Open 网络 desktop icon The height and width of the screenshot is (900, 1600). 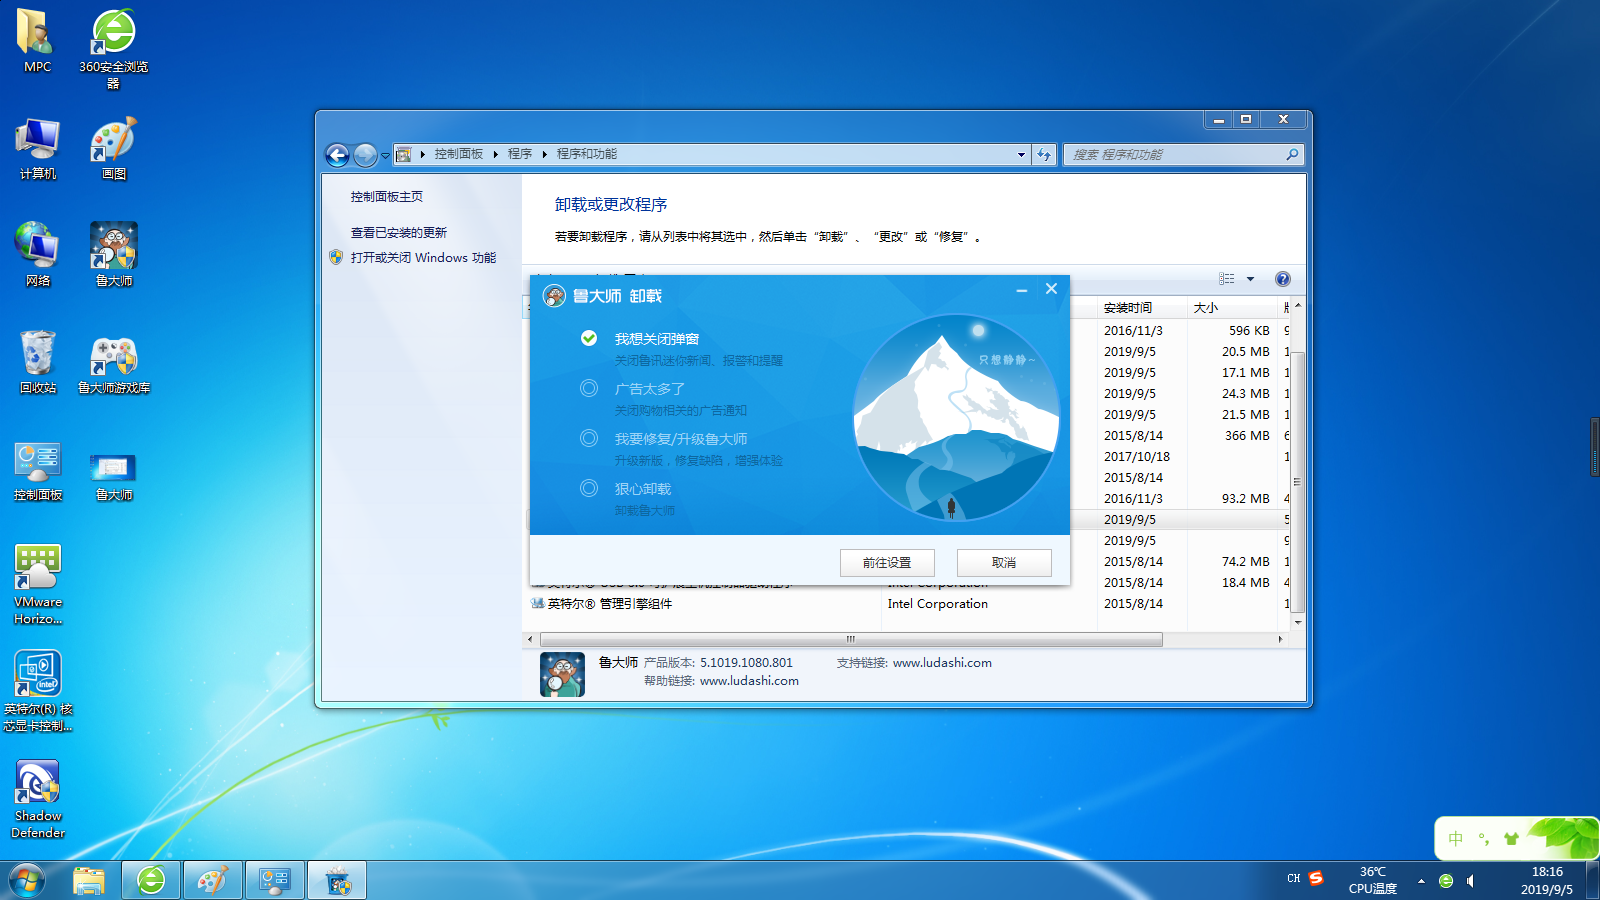pos(37,254)
